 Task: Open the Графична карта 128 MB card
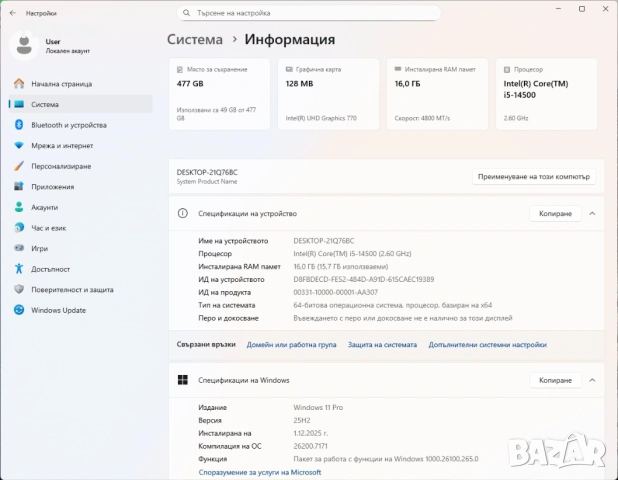[x=328, y=94]
